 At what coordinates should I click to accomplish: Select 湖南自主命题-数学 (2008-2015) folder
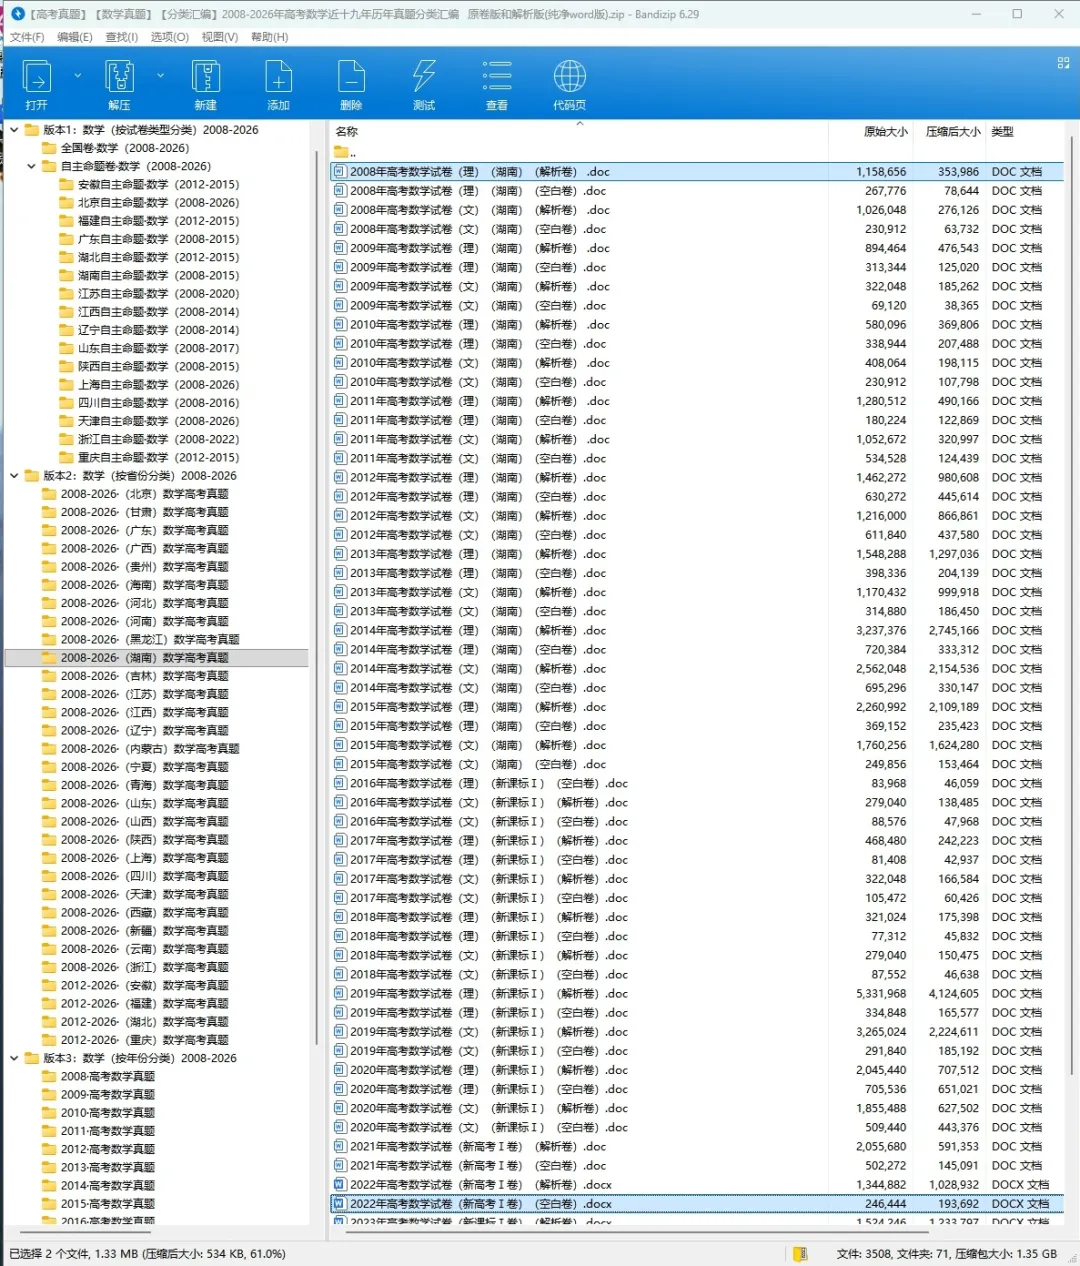(x=158, y=275)
